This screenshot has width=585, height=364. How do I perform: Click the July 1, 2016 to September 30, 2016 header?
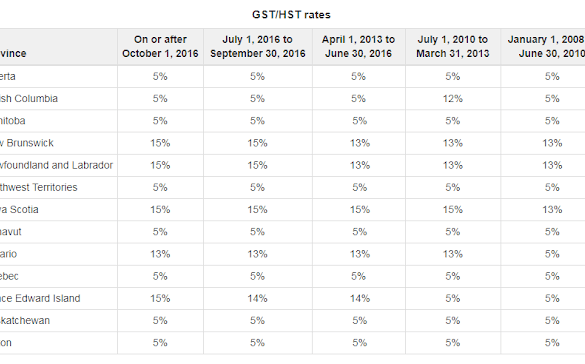258,47
